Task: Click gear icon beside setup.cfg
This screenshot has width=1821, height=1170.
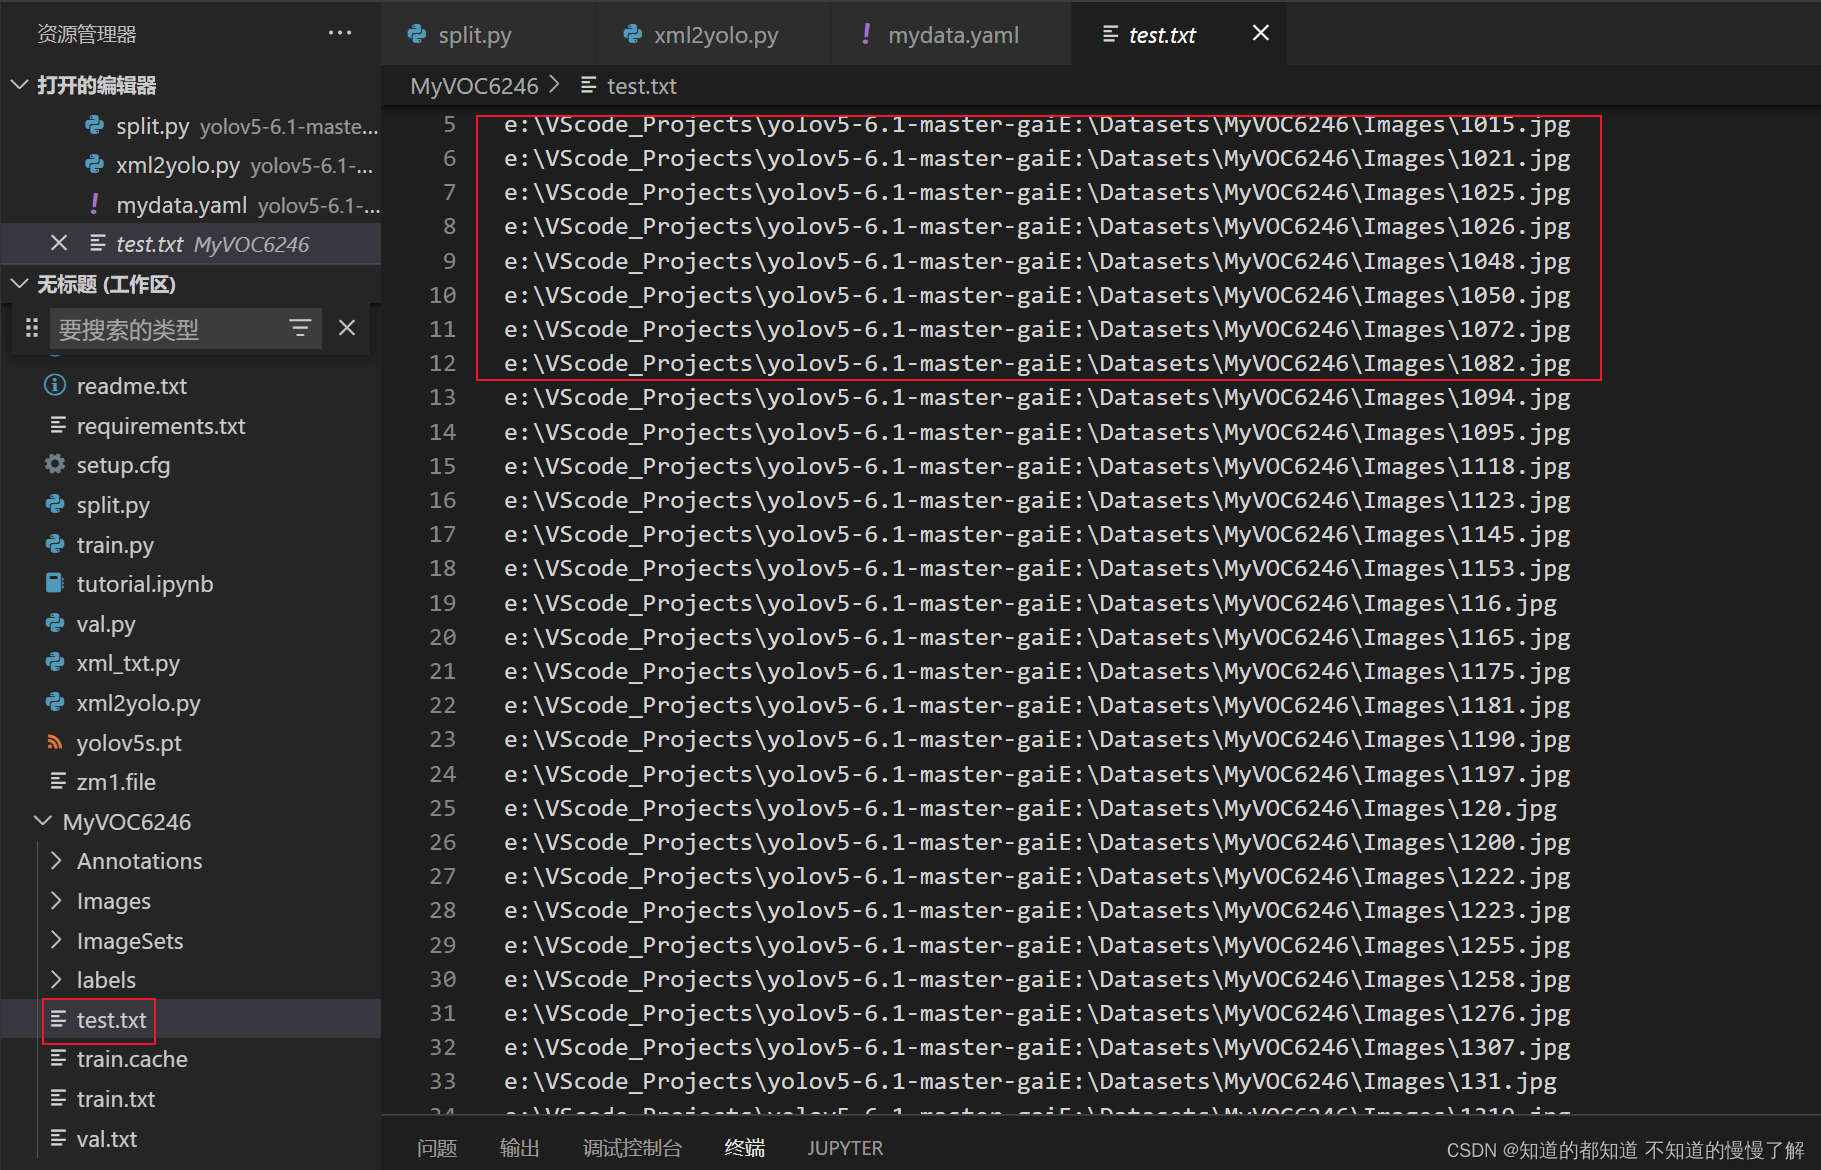Action: pos(56,464)
